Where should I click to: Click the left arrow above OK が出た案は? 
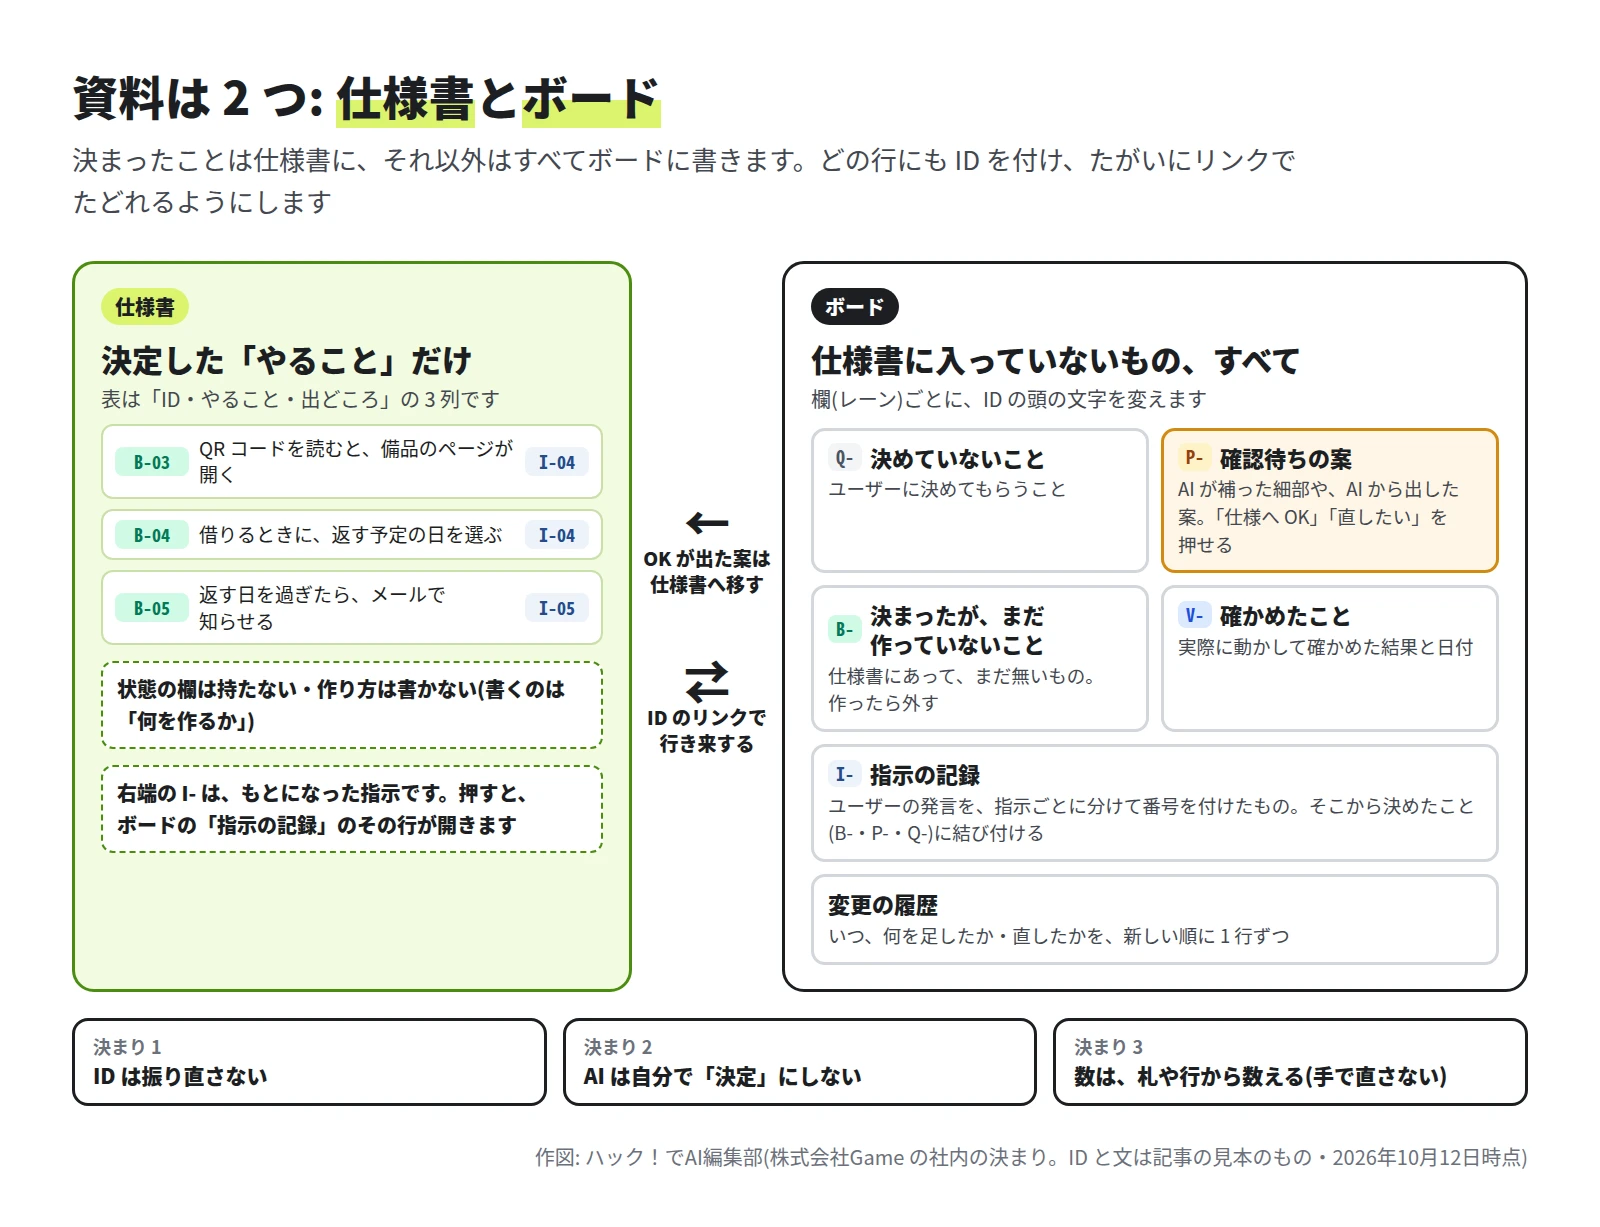(x=707, y=523)
